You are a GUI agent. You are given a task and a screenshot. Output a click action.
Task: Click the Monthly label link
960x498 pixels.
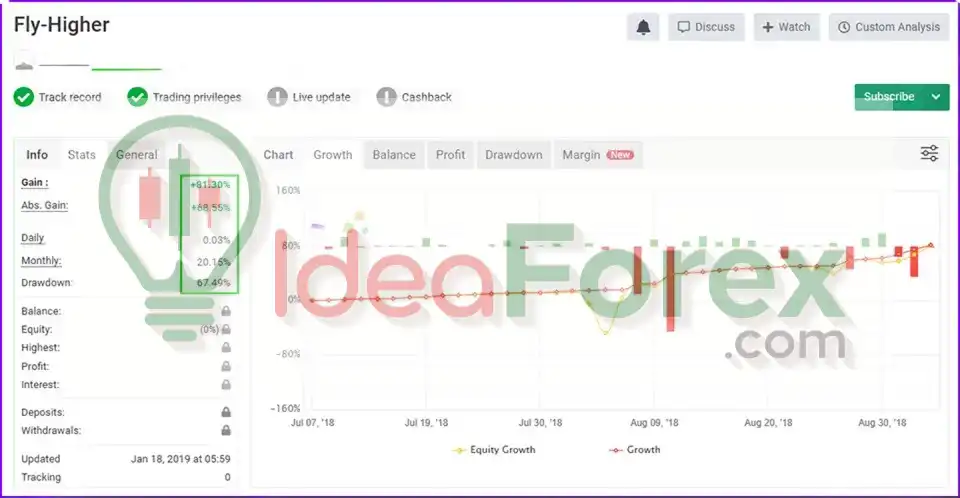[x=41, y=260]
